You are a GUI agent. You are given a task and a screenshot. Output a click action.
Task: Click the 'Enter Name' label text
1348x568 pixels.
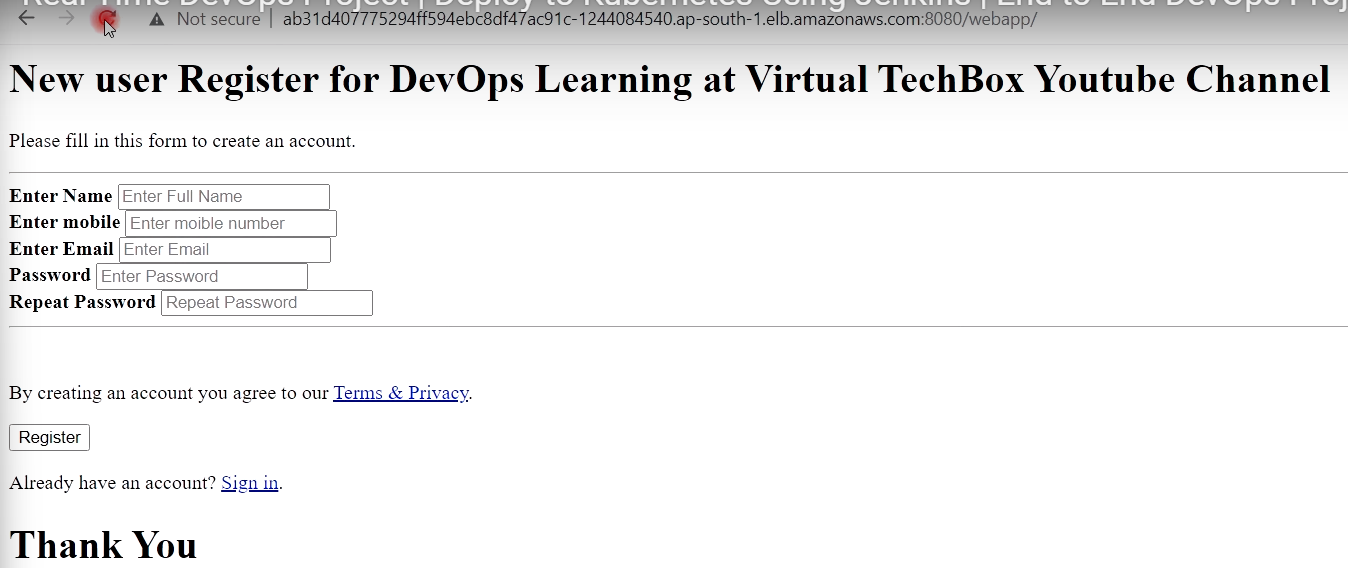point(61,196)
